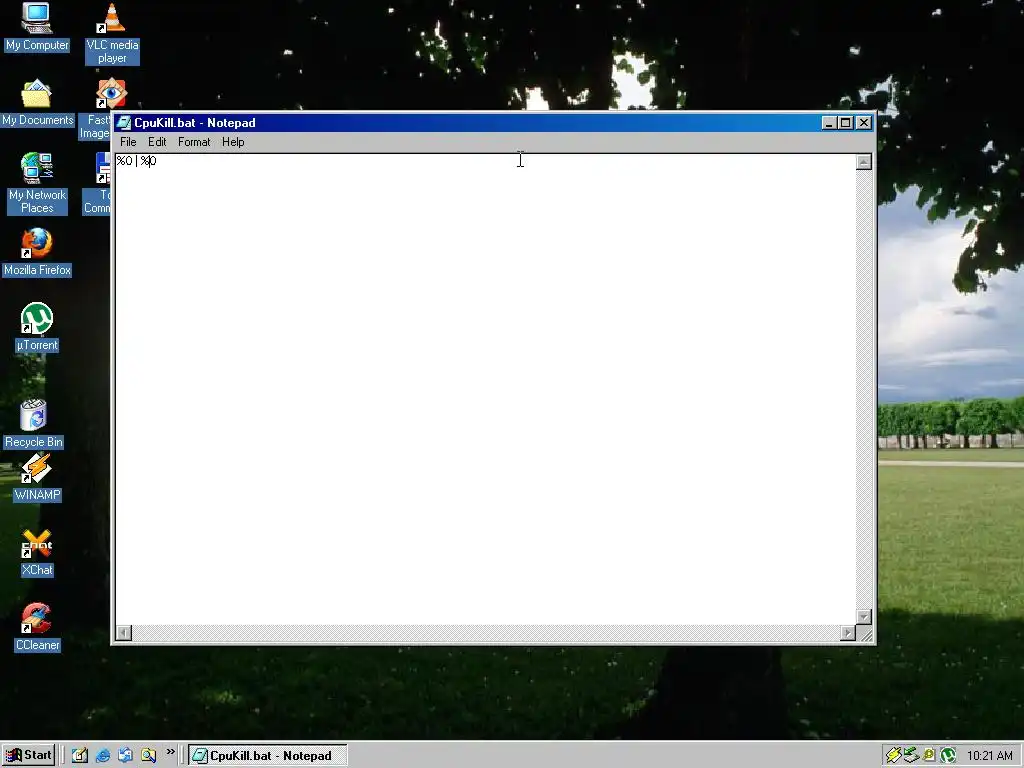Click the My Computer desktop icon
This screenshot has height=768, width=1024.
point(37,27)
